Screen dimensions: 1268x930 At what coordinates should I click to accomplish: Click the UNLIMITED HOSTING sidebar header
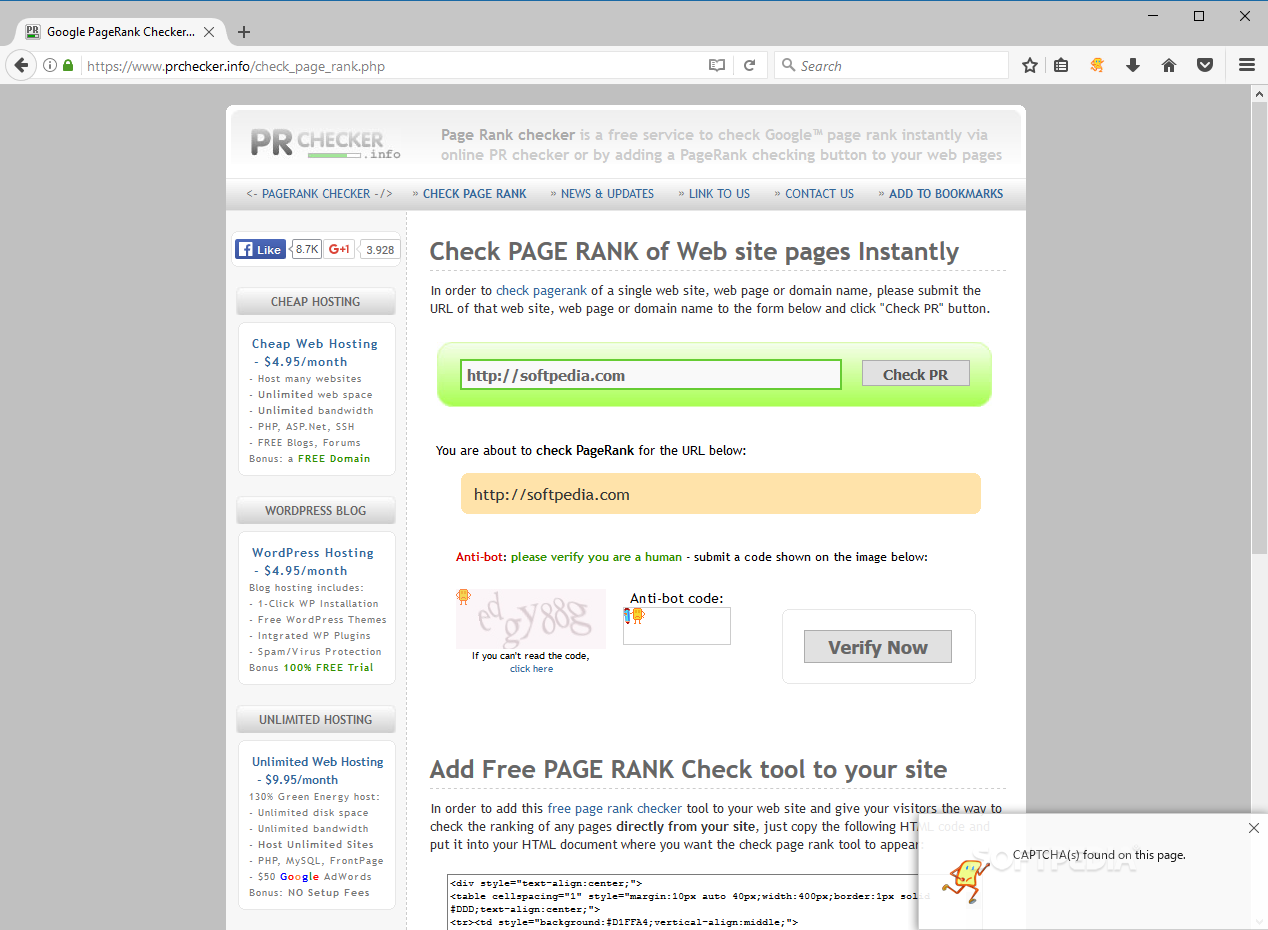316,720
